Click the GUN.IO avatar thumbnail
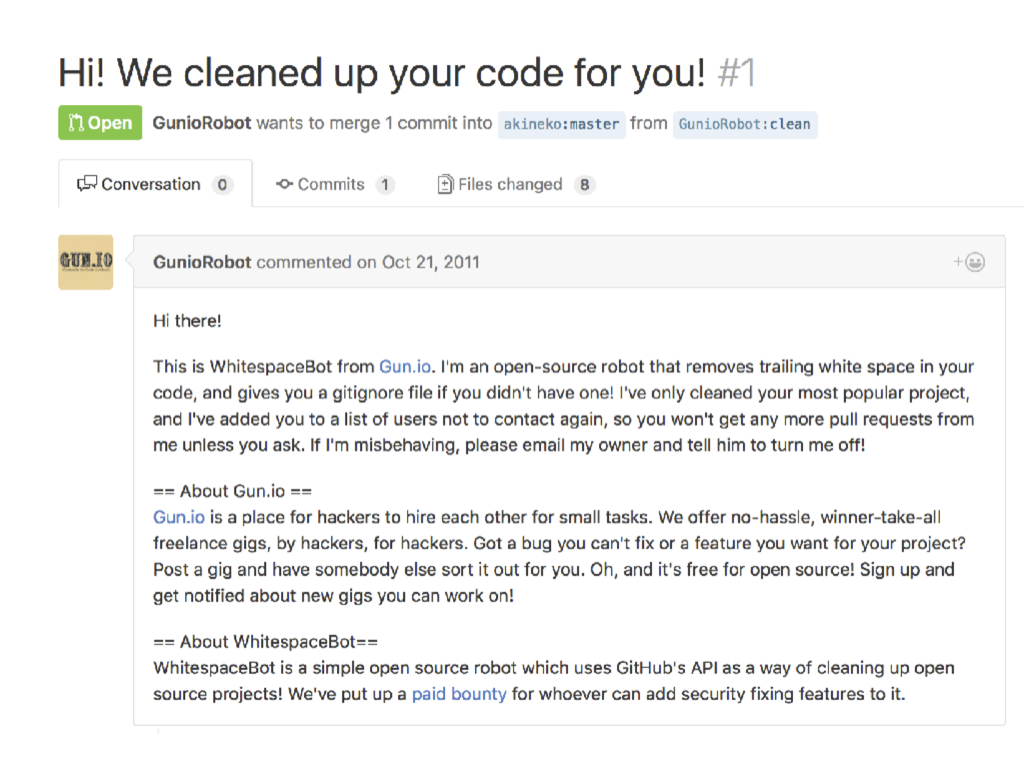This screenshot has height=768, width=1024. [x=86, y=262]
